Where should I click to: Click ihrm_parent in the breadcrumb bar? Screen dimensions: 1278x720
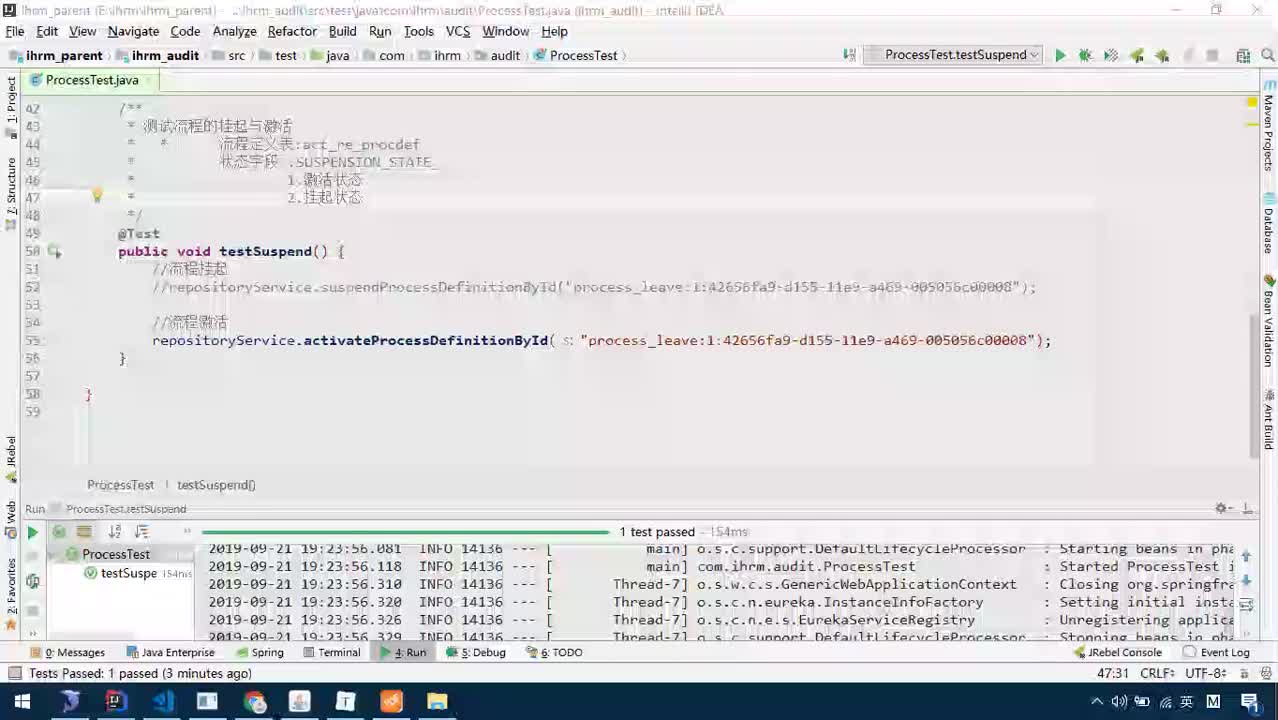click(56, 55)
